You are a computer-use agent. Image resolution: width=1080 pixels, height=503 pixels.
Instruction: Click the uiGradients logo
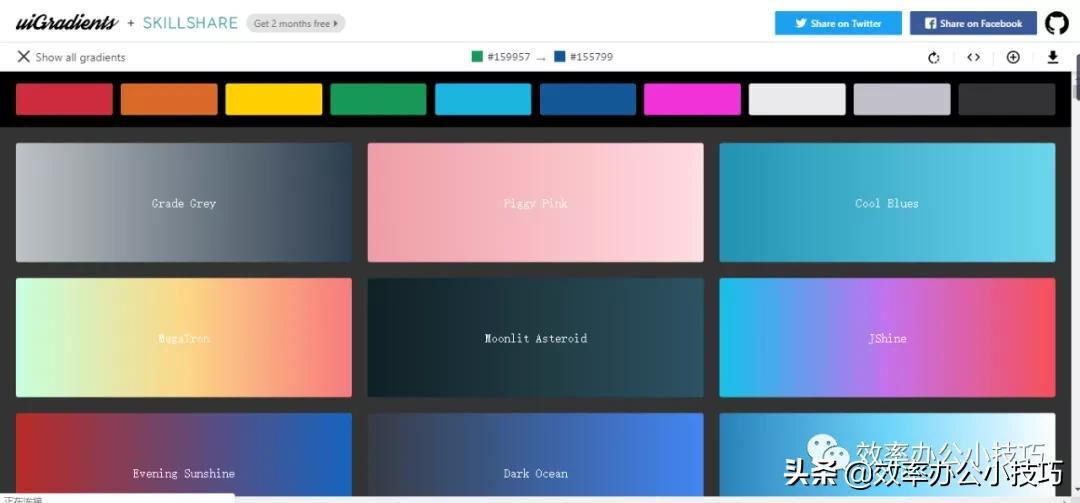pyautogui.click(x=67, y=23)
